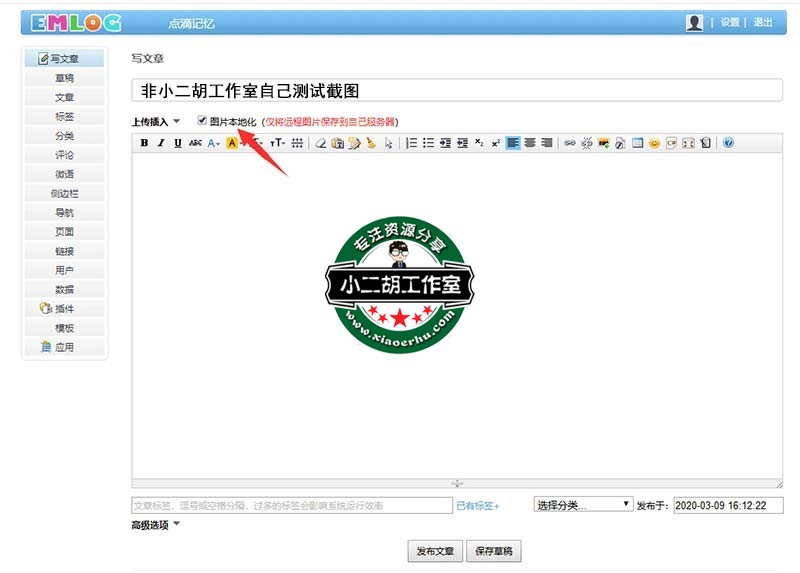Expand the 上传插入 dropdown

point(156,121)
